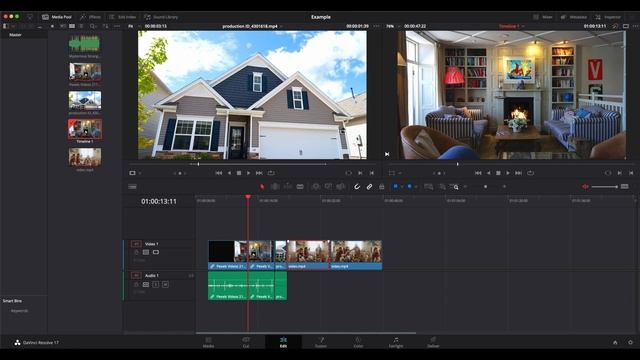Activate the Trim Edit Mode tool
Screen dimensions: 640x360
click(x=275, y=187)
